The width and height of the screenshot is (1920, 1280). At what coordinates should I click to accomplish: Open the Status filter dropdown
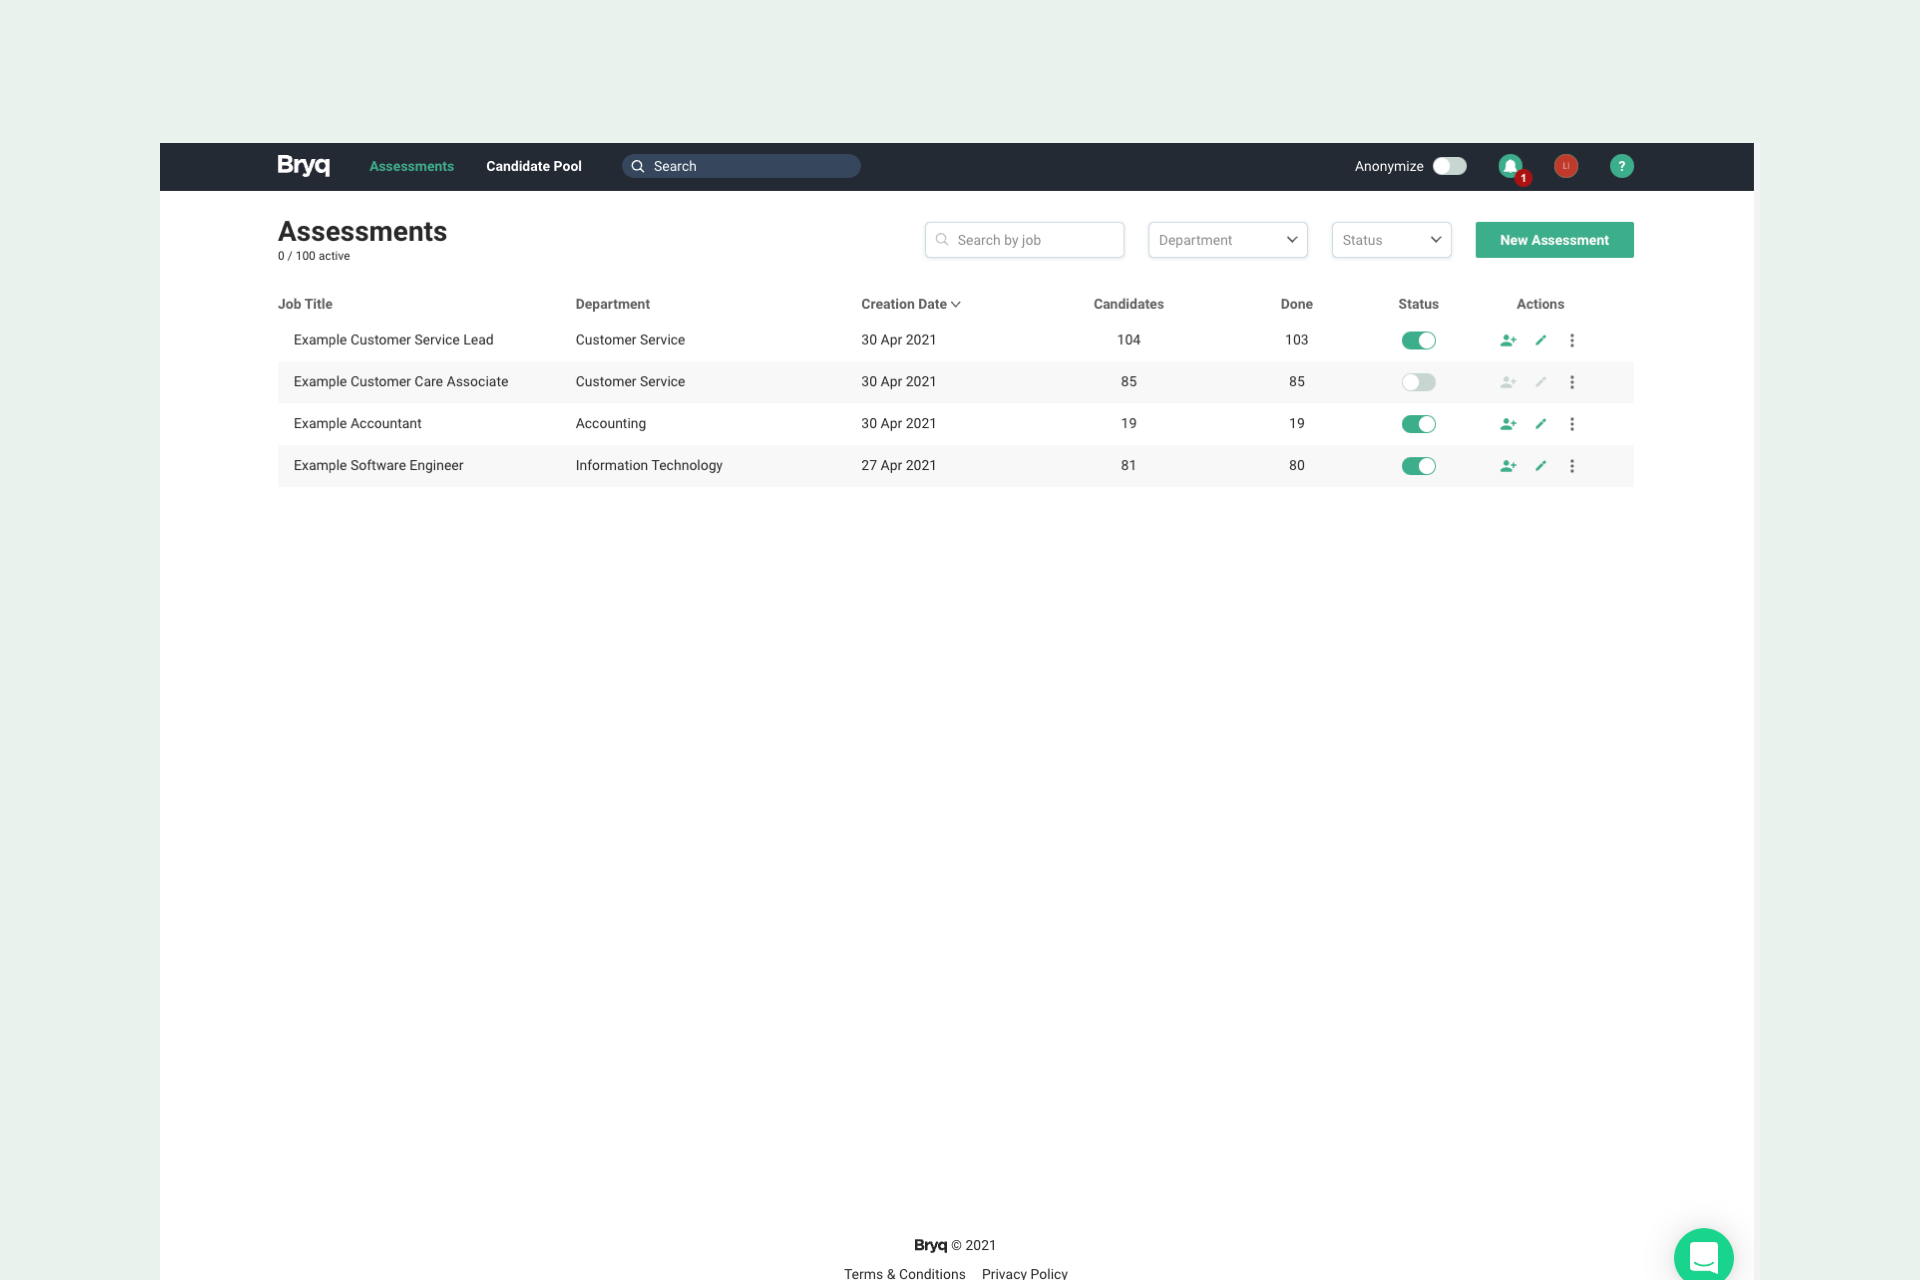(x=1391, y=240)
